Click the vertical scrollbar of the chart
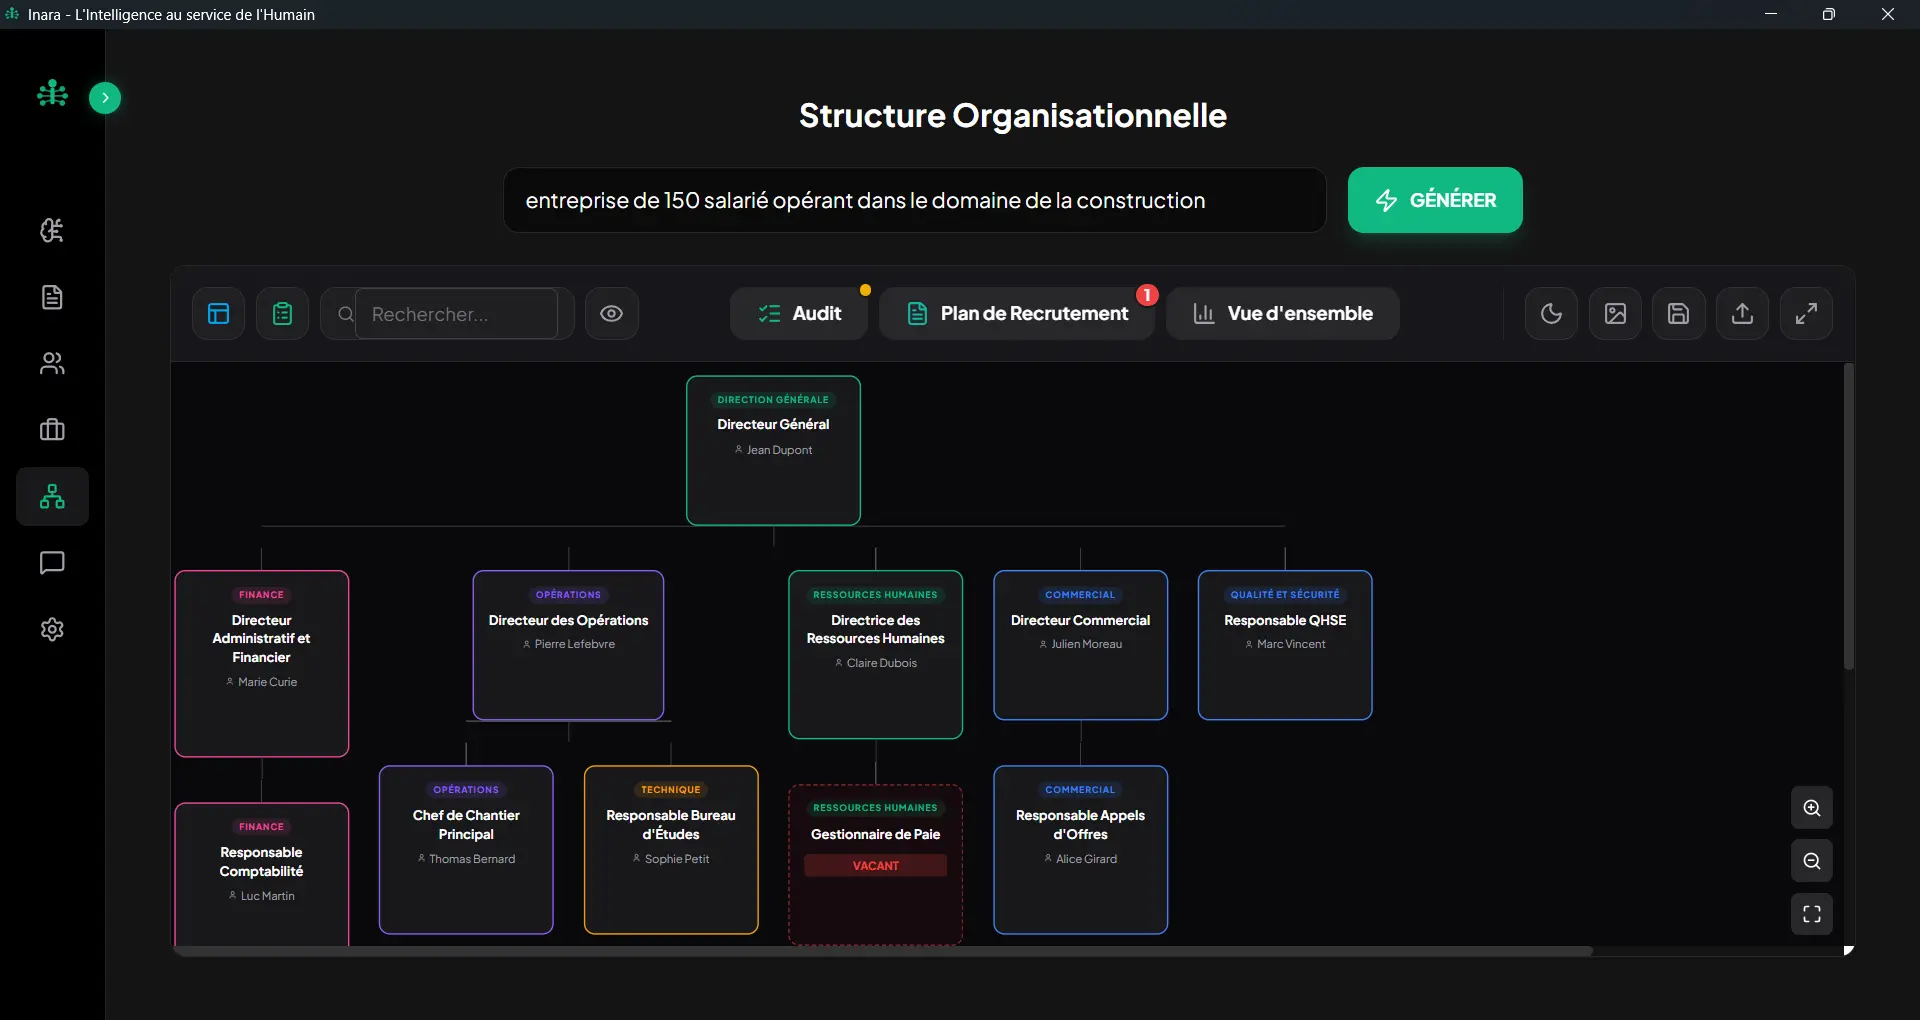The width and height of the screenshot is (1920, 1020). tap(1849, 517)
